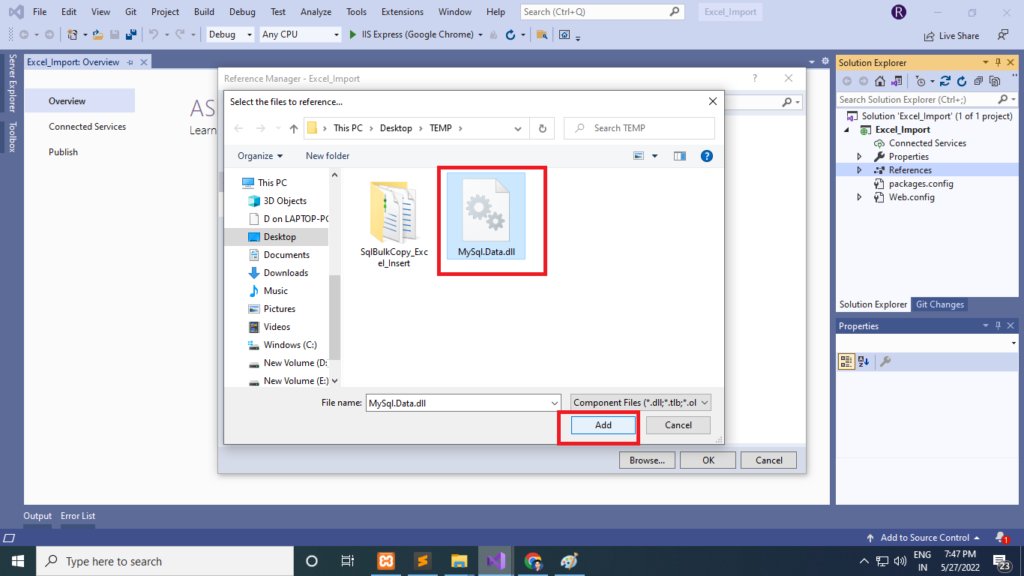This screenshot has height=576, width=1024.
Task: Switch to the Git Changes tab
Action: pyautogui.click(x=940, y=304)
